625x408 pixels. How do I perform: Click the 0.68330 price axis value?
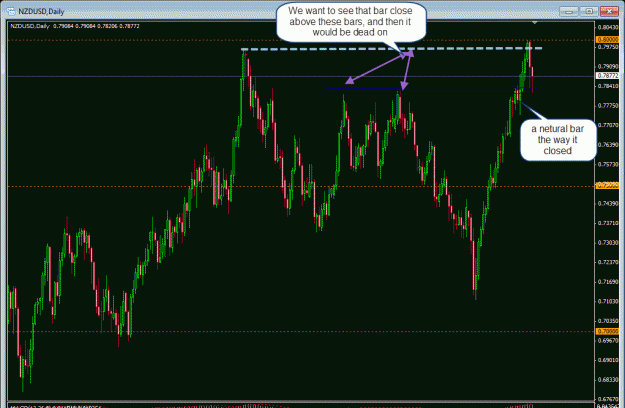(x=607, y=380)
